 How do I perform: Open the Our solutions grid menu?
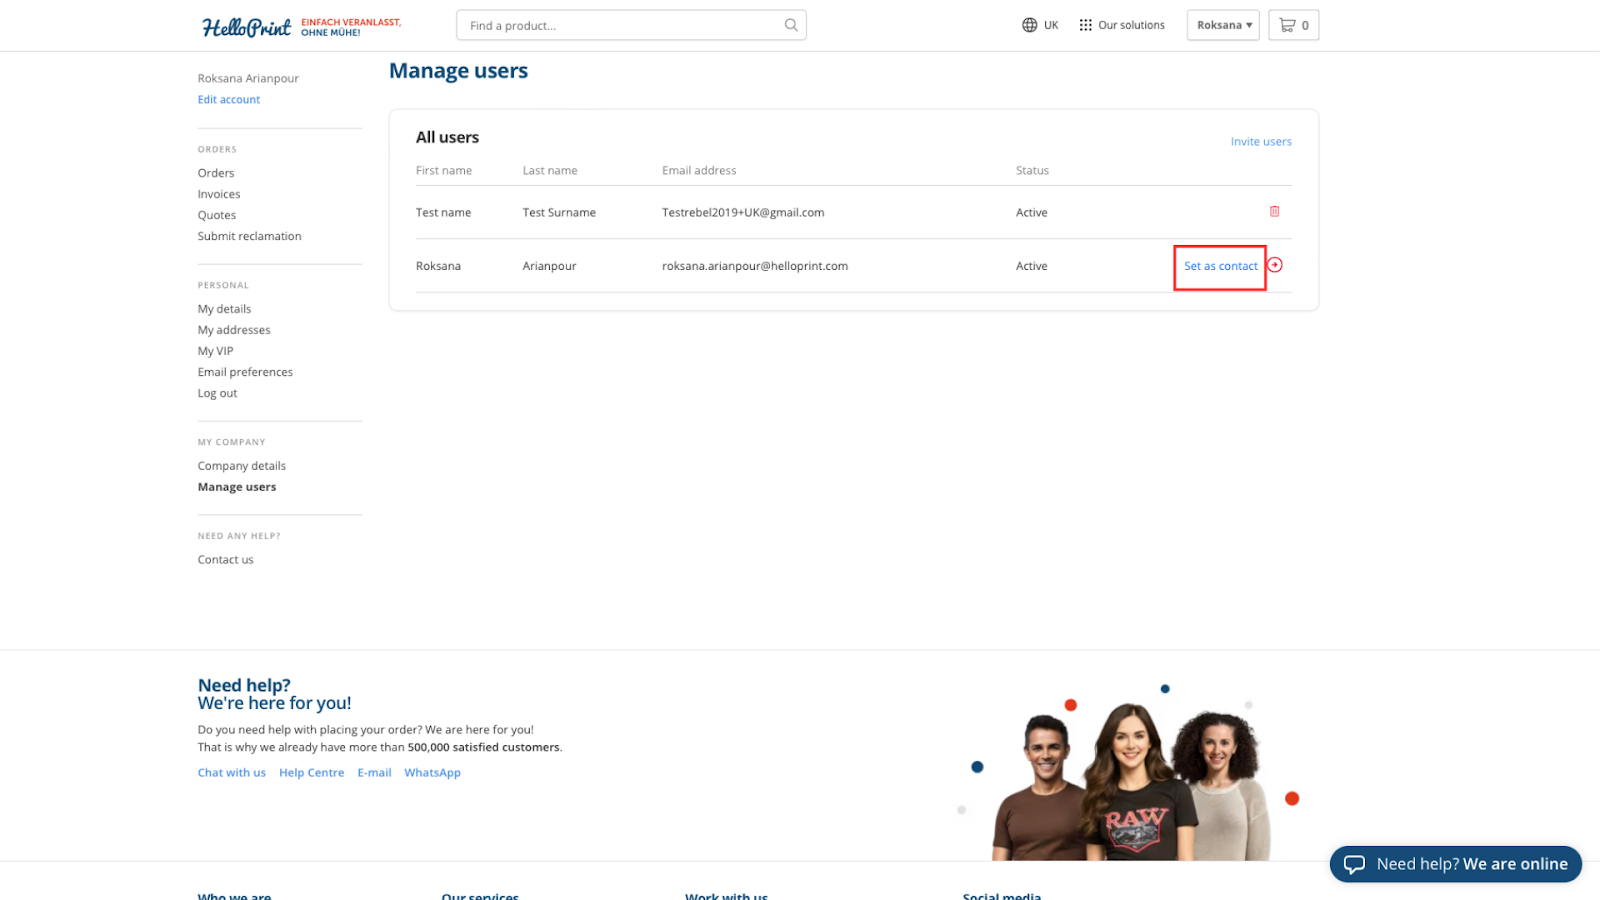pyautogui.click(x=1122, y=25)
